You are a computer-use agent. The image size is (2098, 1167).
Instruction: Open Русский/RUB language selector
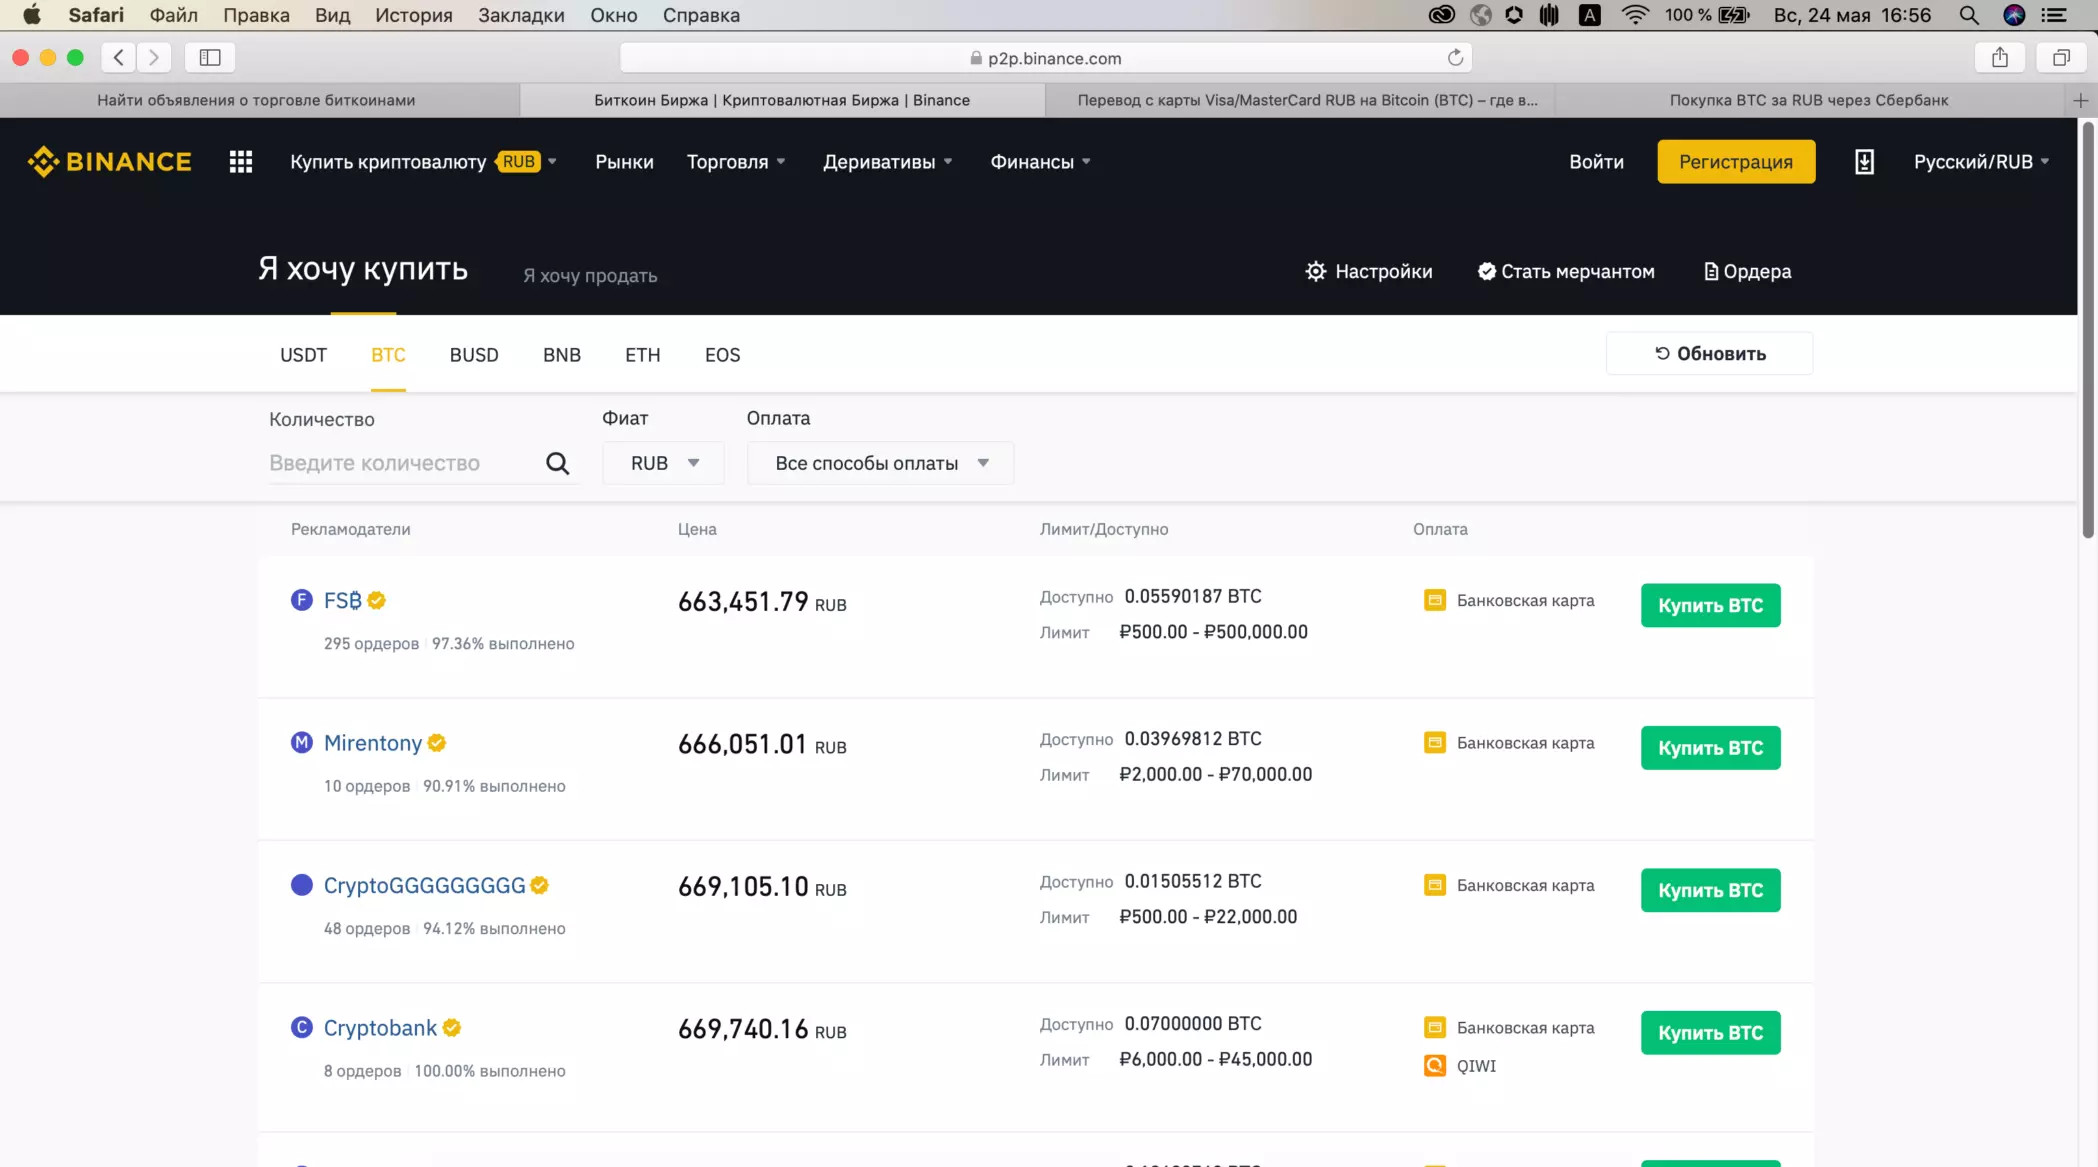pos(1980,162)
